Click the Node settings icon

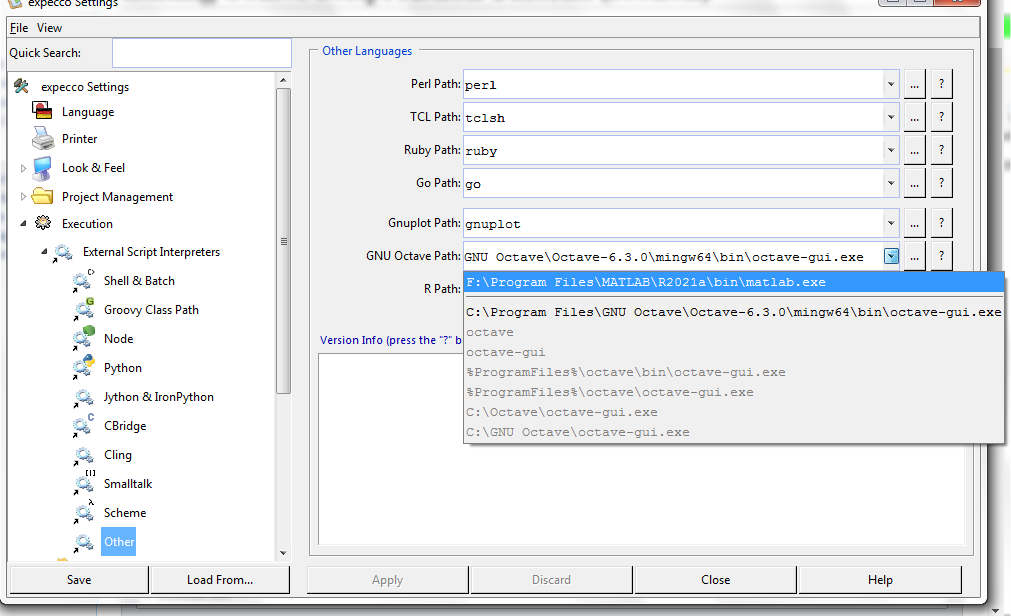coord(84,339)
